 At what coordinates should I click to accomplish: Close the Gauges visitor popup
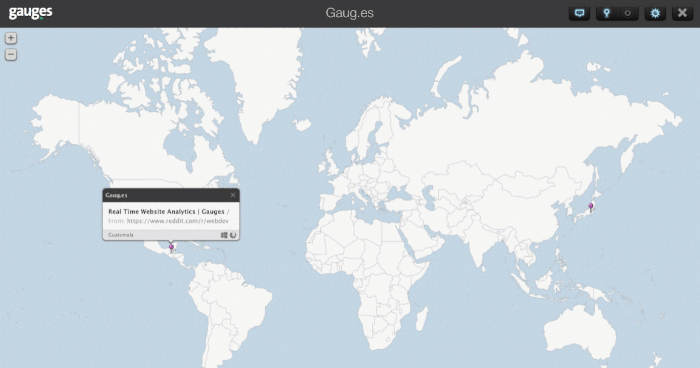click(233, 195)
